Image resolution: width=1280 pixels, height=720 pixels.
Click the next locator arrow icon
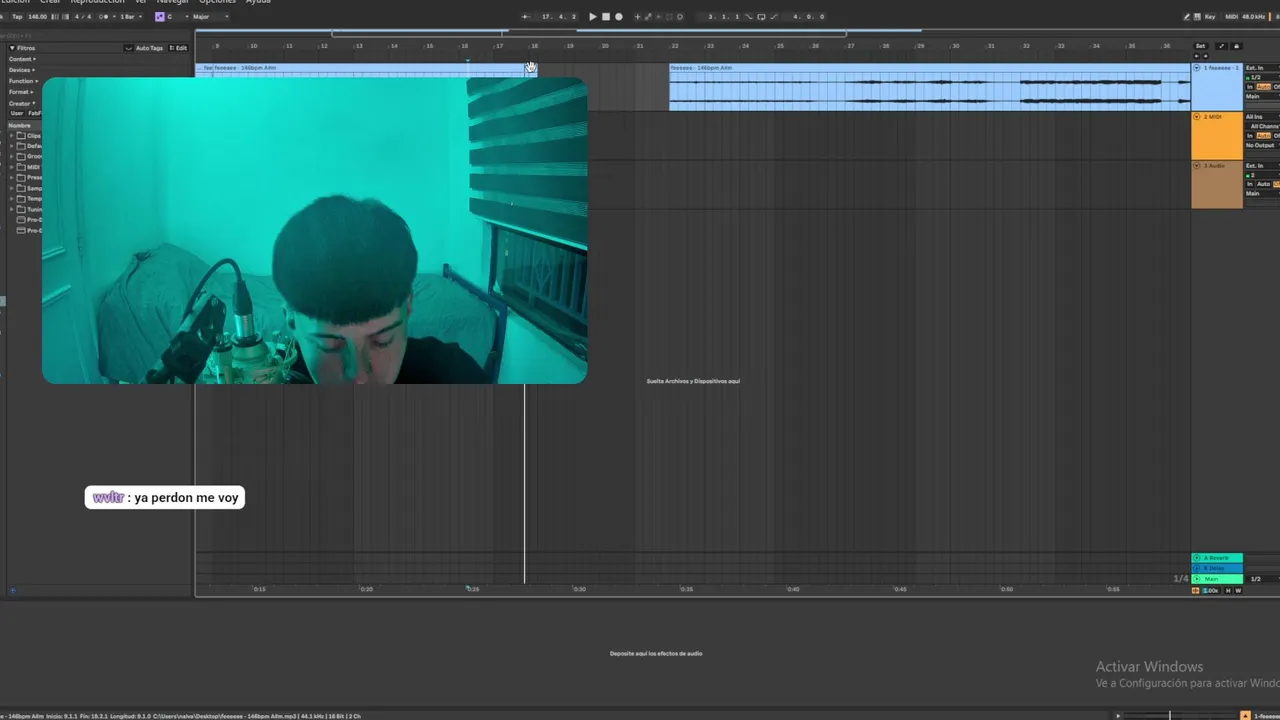(x=1205, y=56)
